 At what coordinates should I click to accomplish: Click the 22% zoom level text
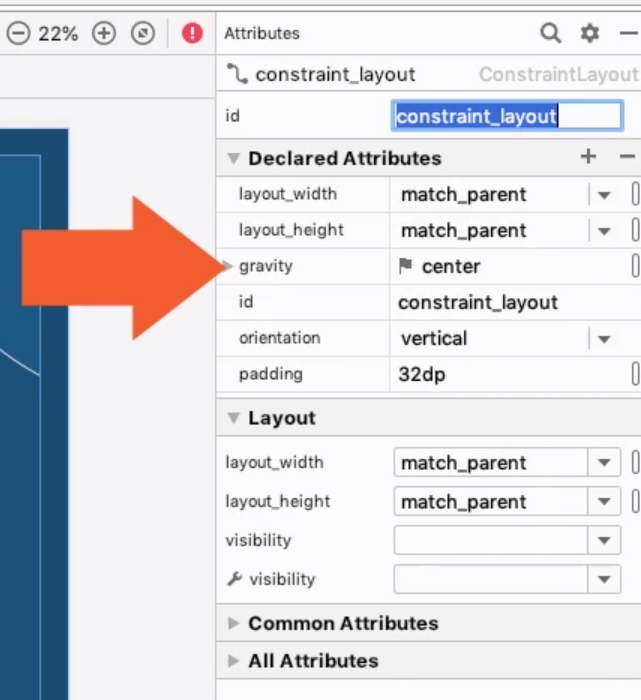click(58, 33)
